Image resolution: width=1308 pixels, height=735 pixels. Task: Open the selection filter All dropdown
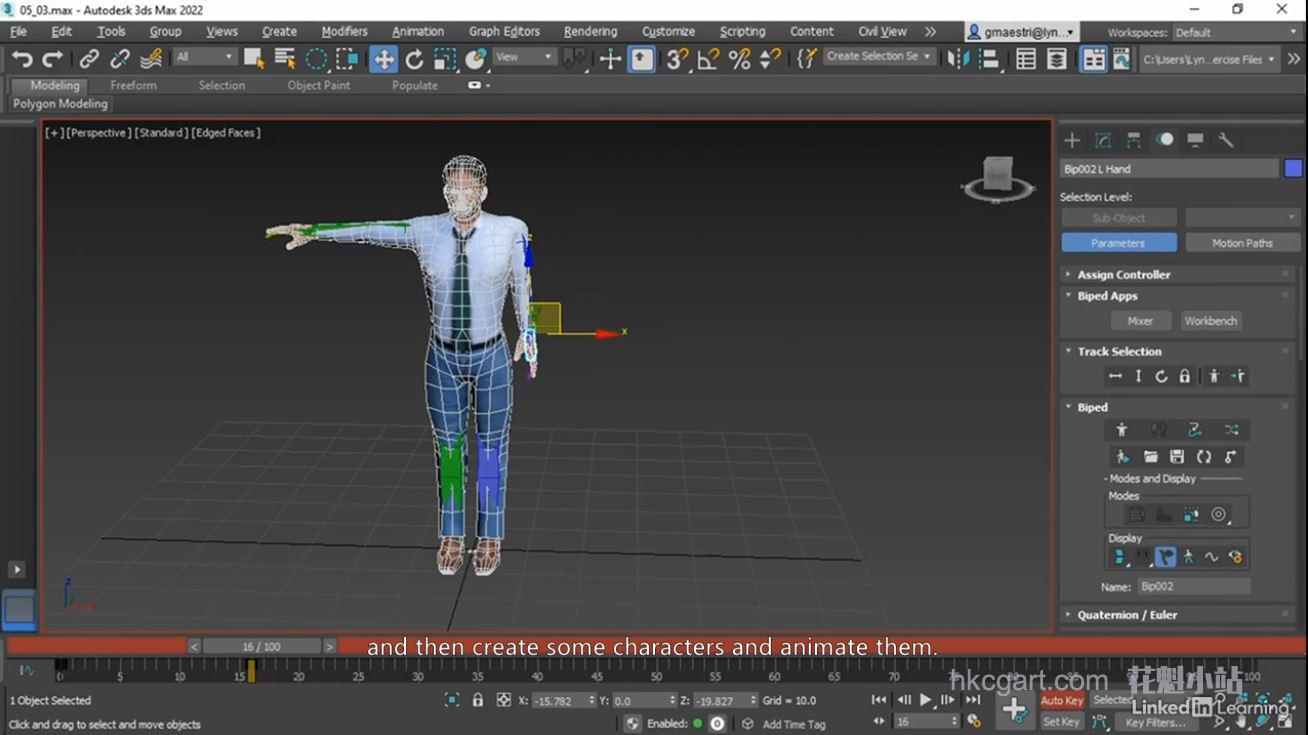[x=205, y=57]
